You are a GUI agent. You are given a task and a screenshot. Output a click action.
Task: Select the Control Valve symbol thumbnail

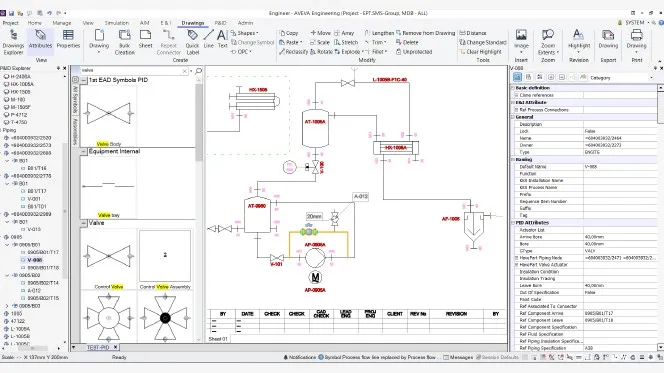coord(108,259)
